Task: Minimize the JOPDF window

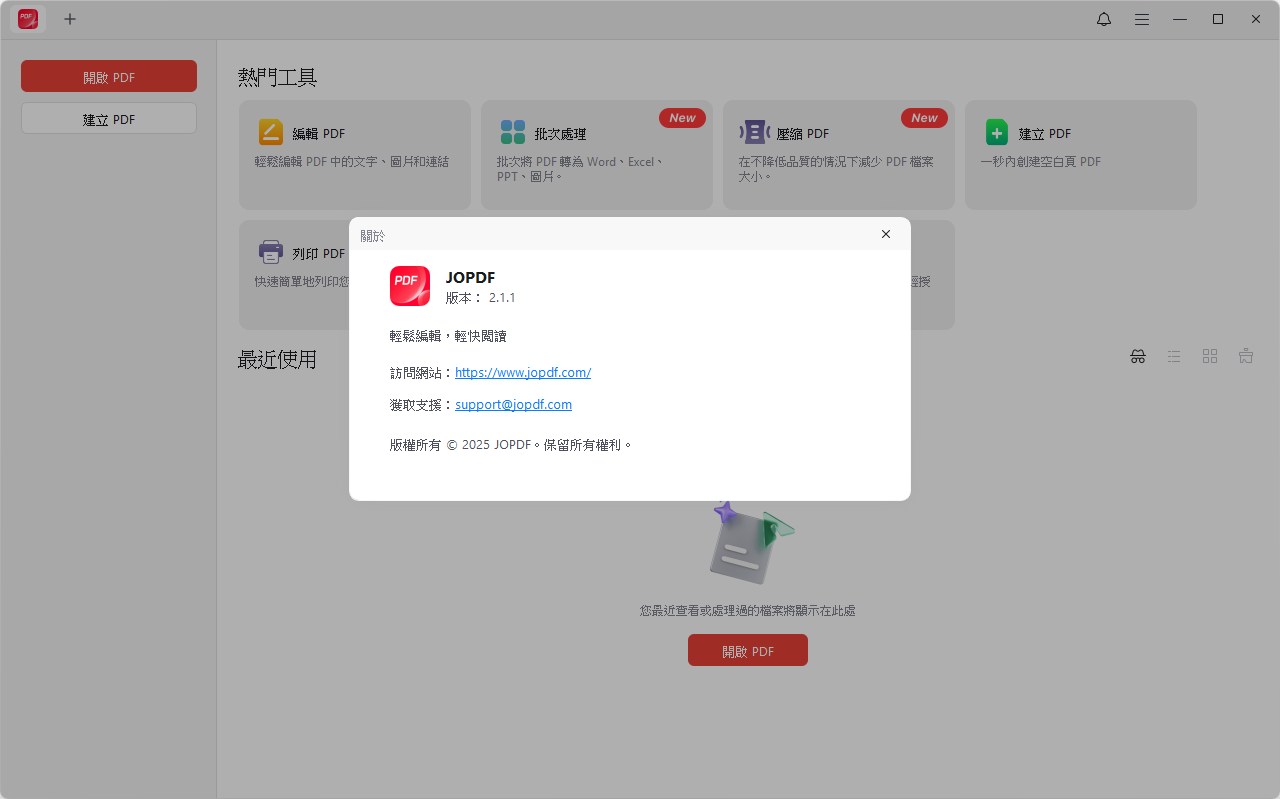Action: tap(1180, 19)
